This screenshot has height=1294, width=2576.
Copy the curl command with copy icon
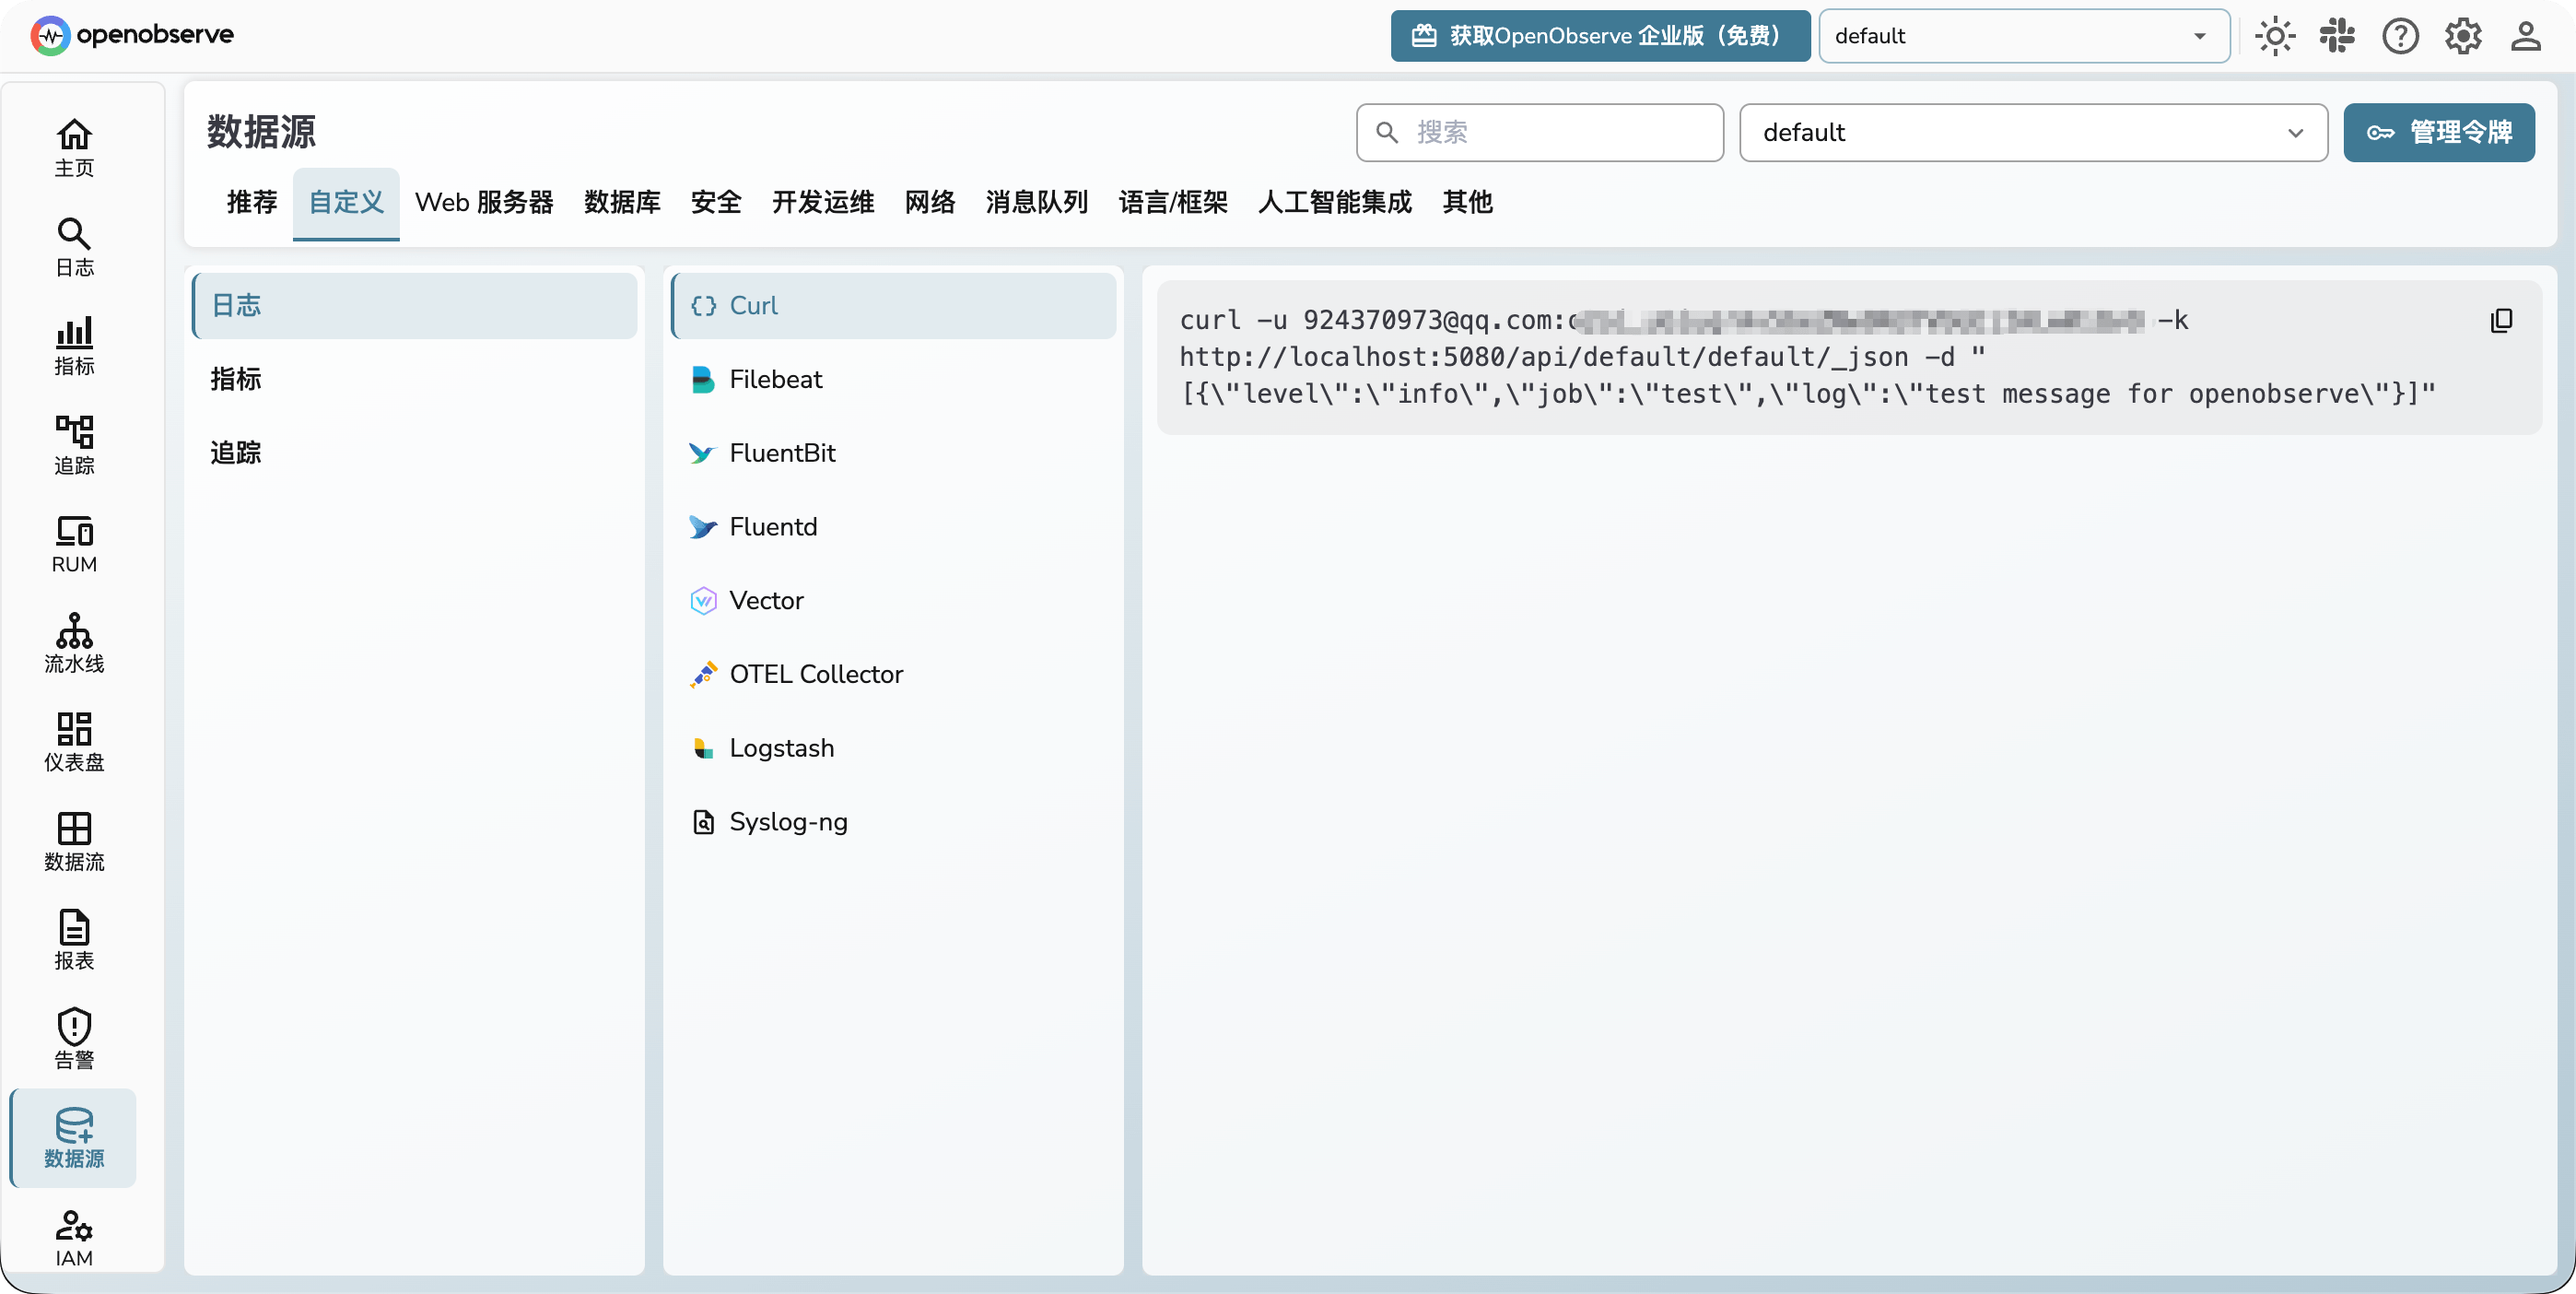click(2501, 320)
